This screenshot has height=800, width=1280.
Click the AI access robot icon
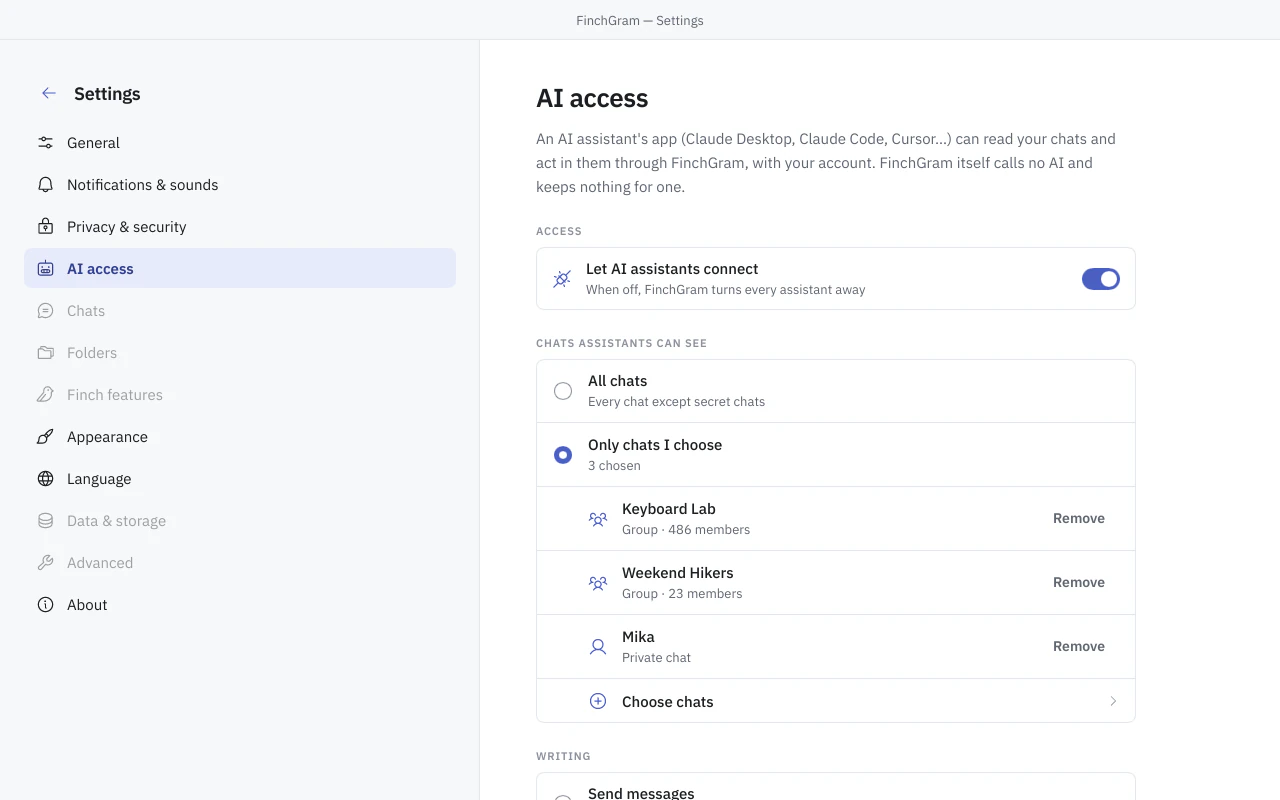click(x=45, y=269)
